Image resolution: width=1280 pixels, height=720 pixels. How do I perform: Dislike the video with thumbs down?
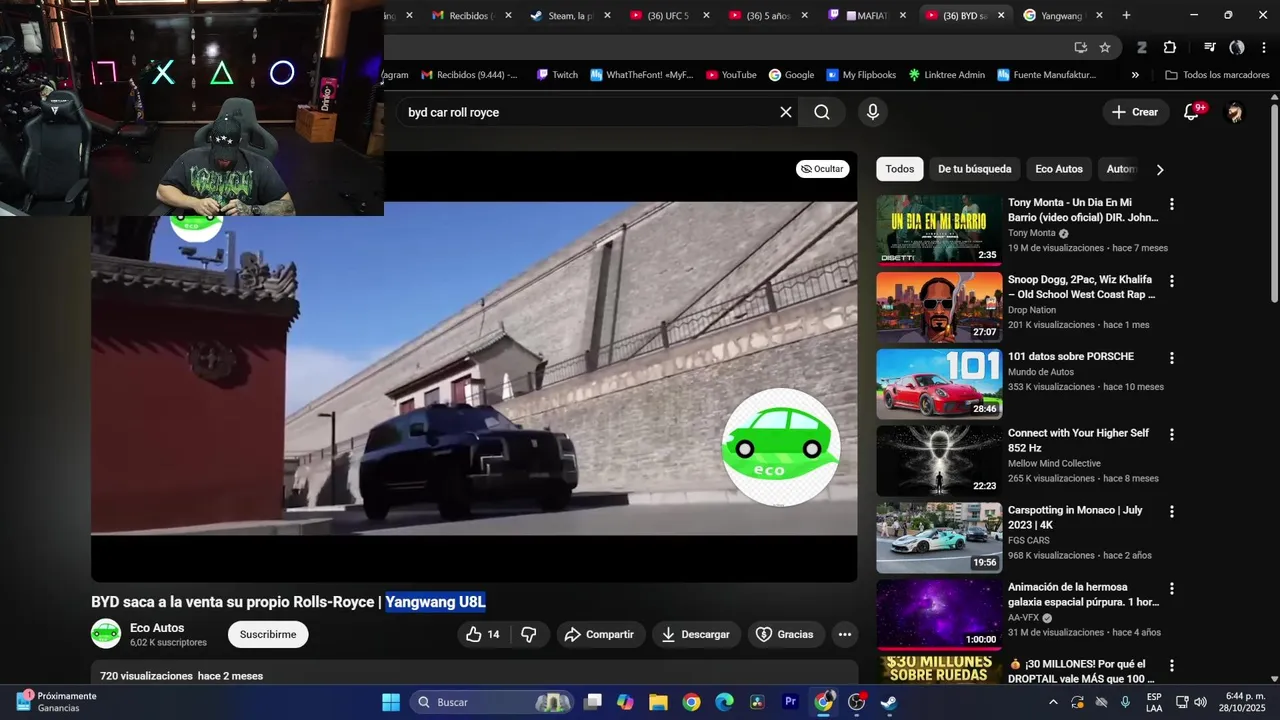coord(529,634)
